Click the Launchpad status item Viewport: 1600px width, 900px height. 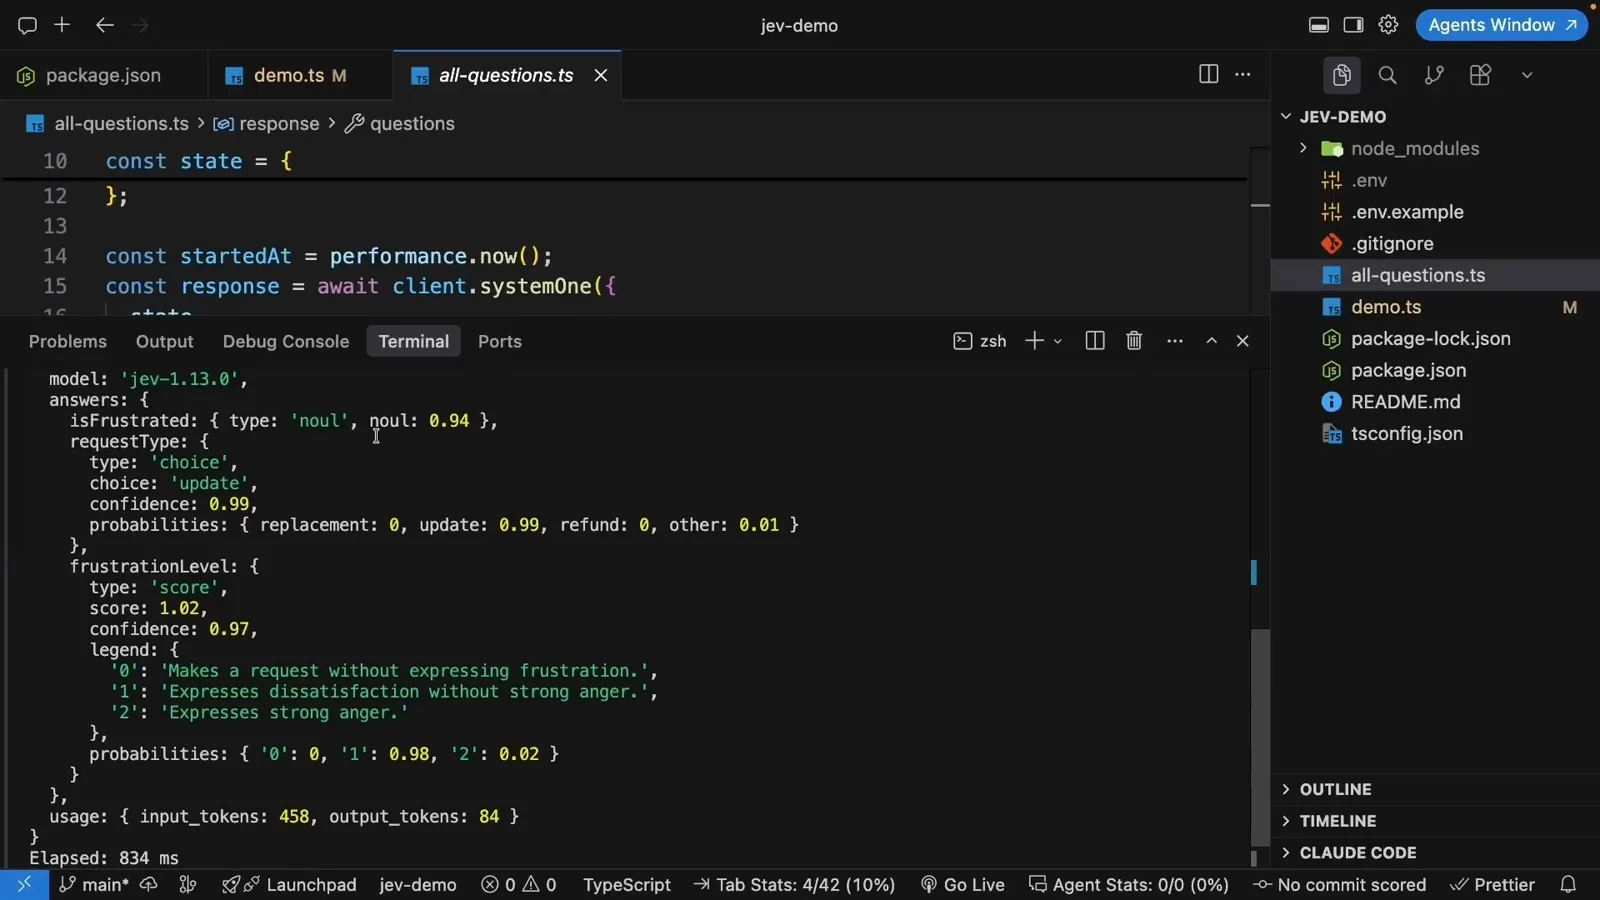tap(289, 885)
